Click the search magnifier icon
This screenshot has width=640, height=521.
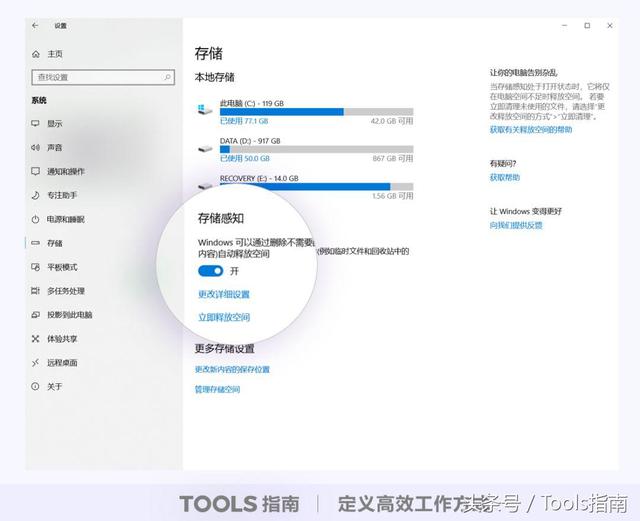[167, 77]
